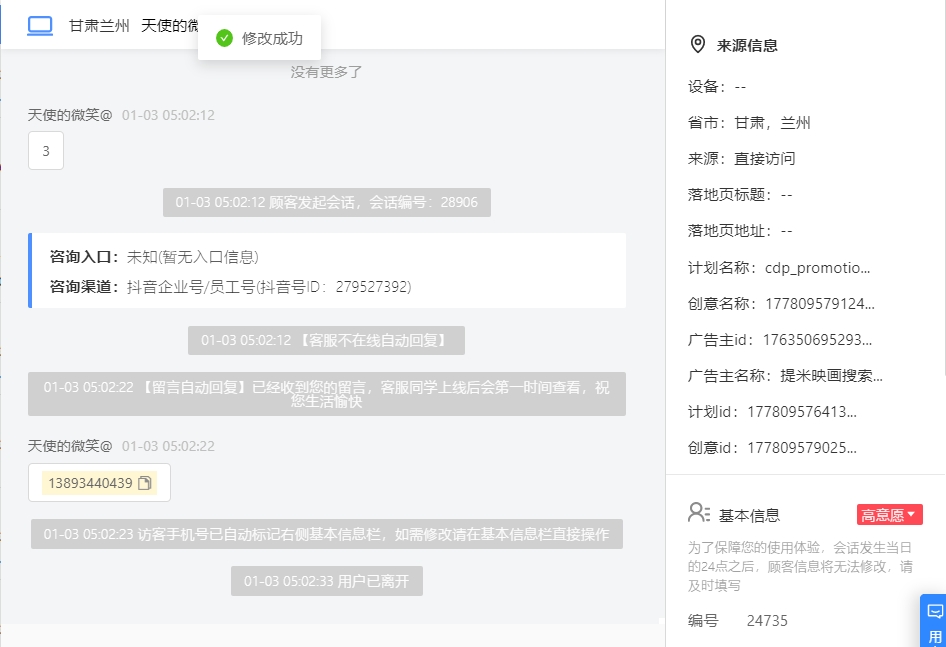This screenshot has width=946, height=647.
Task: Click the 落地页地址 row
Action: [740, 231]
